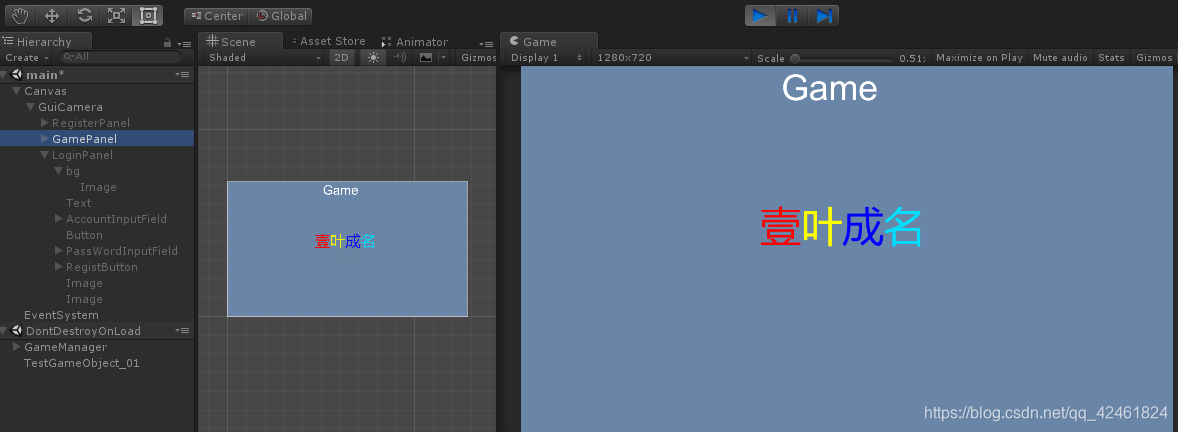Image resolution: width=1178 pixels, height=432 pixels.
Task: Open Hierarchy panel options menu
Action: click(x=183, y=44)
